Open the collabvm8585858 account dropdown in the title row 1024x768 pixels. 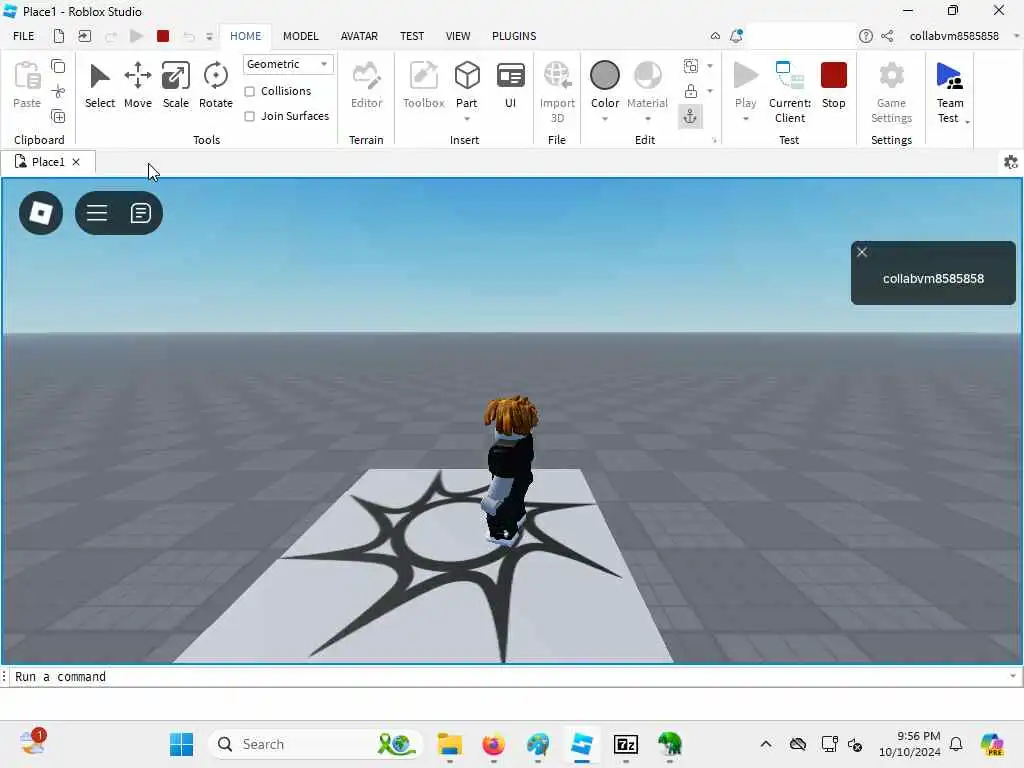pos(1016,36)
